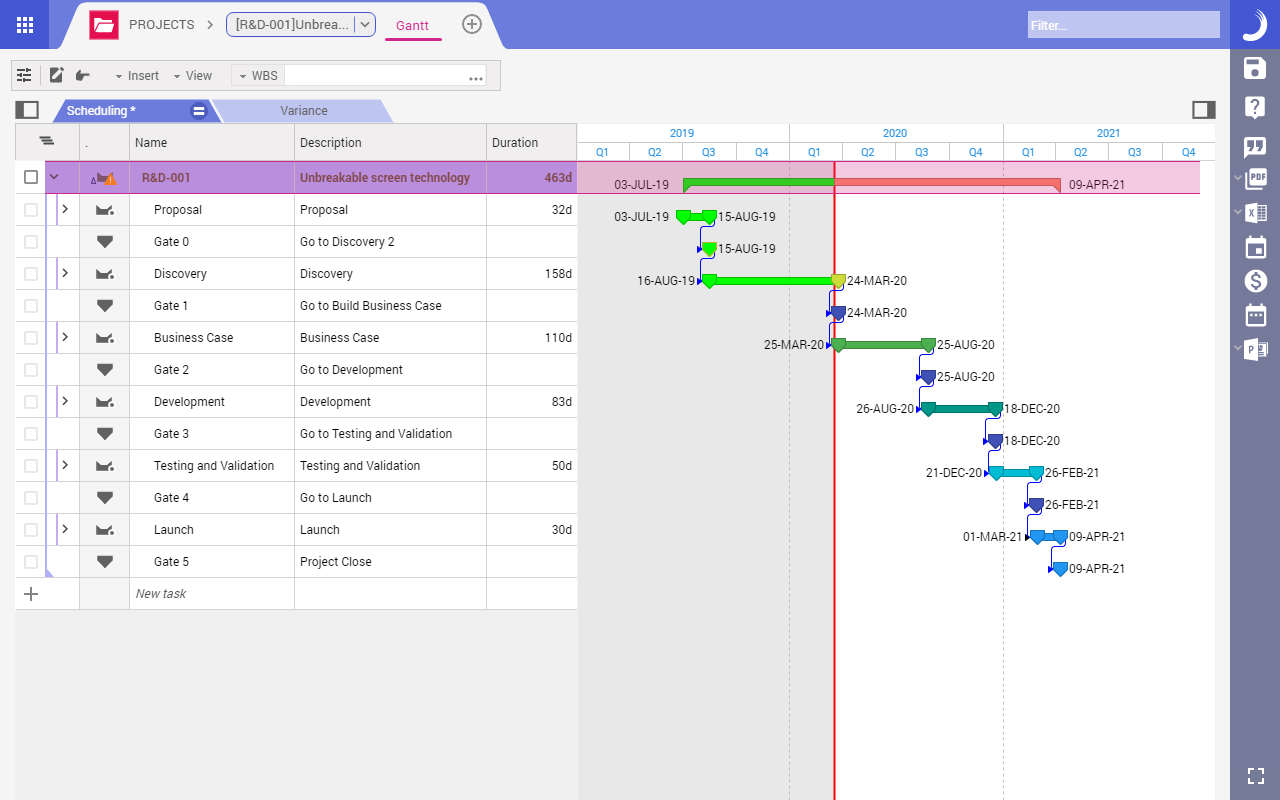
Task: Sort by the Duration column header
Action: (532, 142)
